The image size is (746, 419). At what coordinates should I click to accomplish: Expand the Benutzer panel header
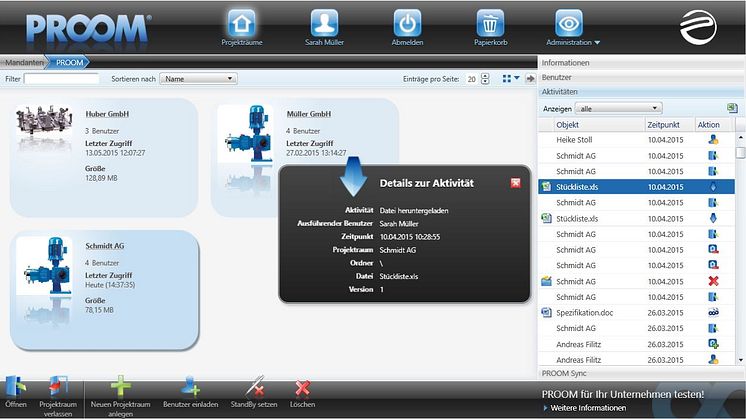tap(641, 77)
